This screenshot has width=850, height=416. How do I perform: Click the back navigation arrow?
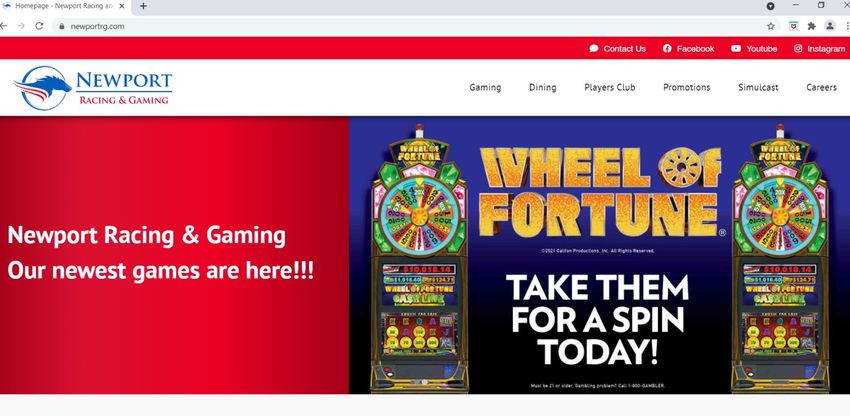pyautogui.click(x=3, y=26)
